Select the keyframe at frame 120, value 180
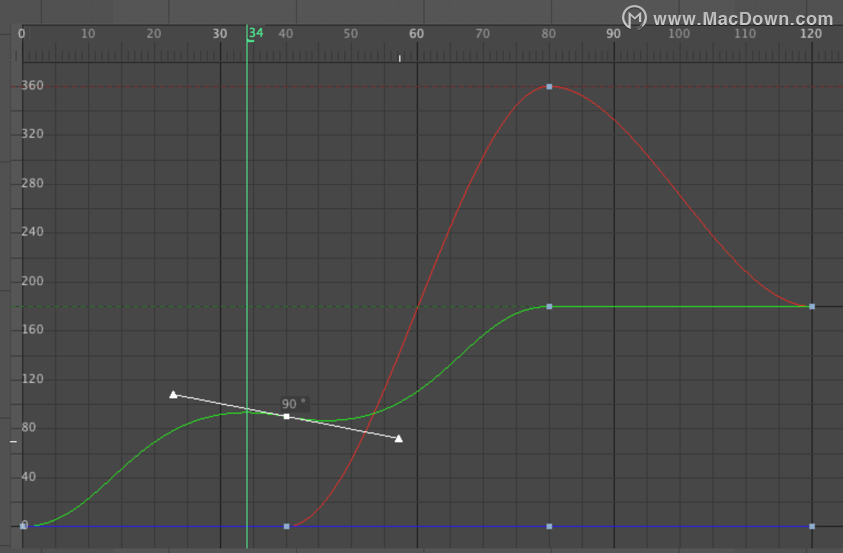 pyautogui.click(x=812, y=306)
